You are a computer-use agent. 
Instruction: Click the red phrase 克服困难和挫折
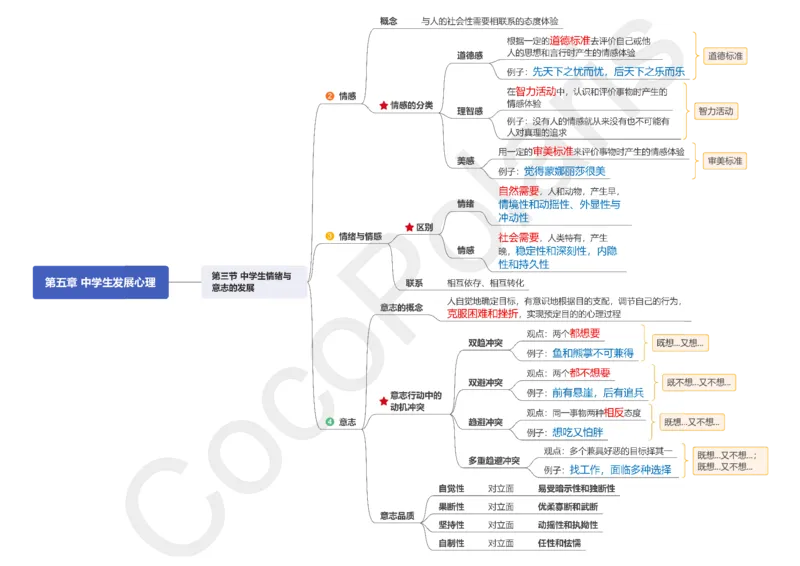pyautogui.click(x=482, y=313)
